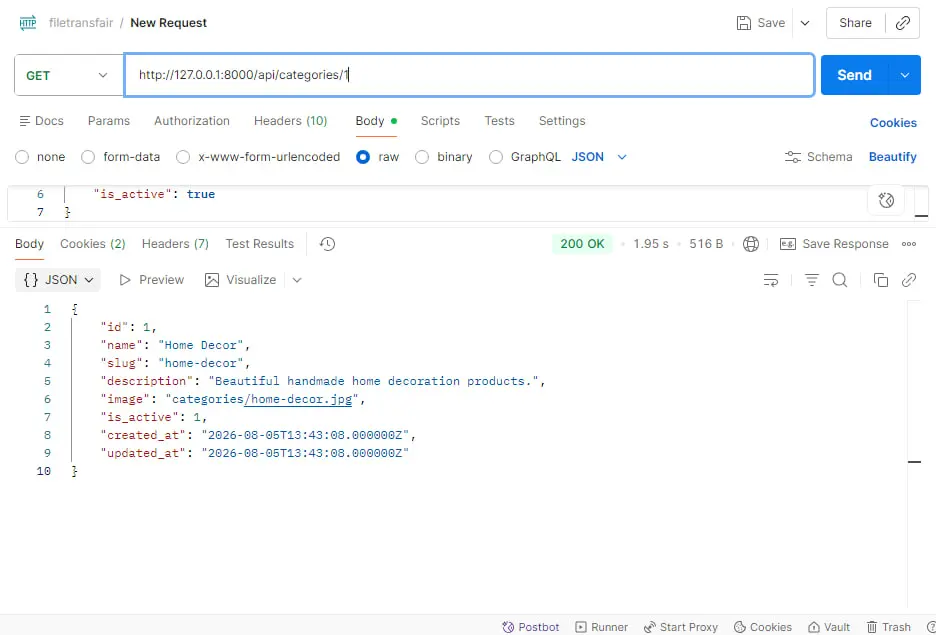Viewport: 936px width, 635px height.
Task: Click the network globe icon
Action: coord(750,243)
